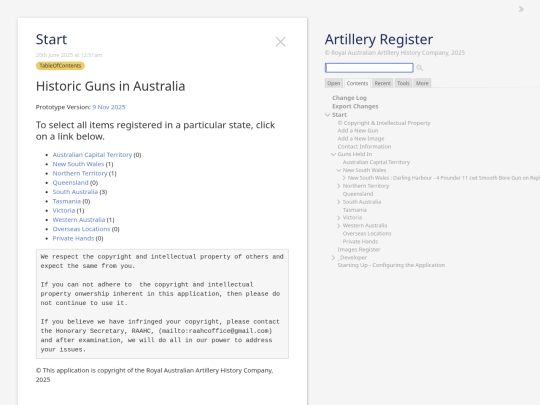Expand the Northern Territory tree node

(x=339, y=186)
